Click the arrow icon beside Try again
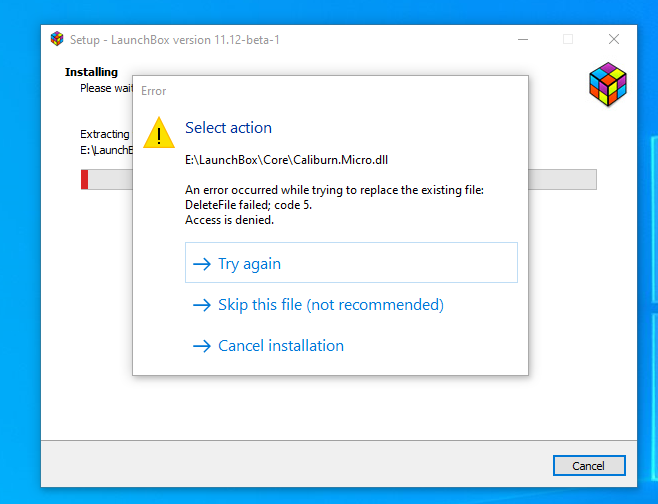The height and width of the screenshot is (504, 658). point(202,264)
